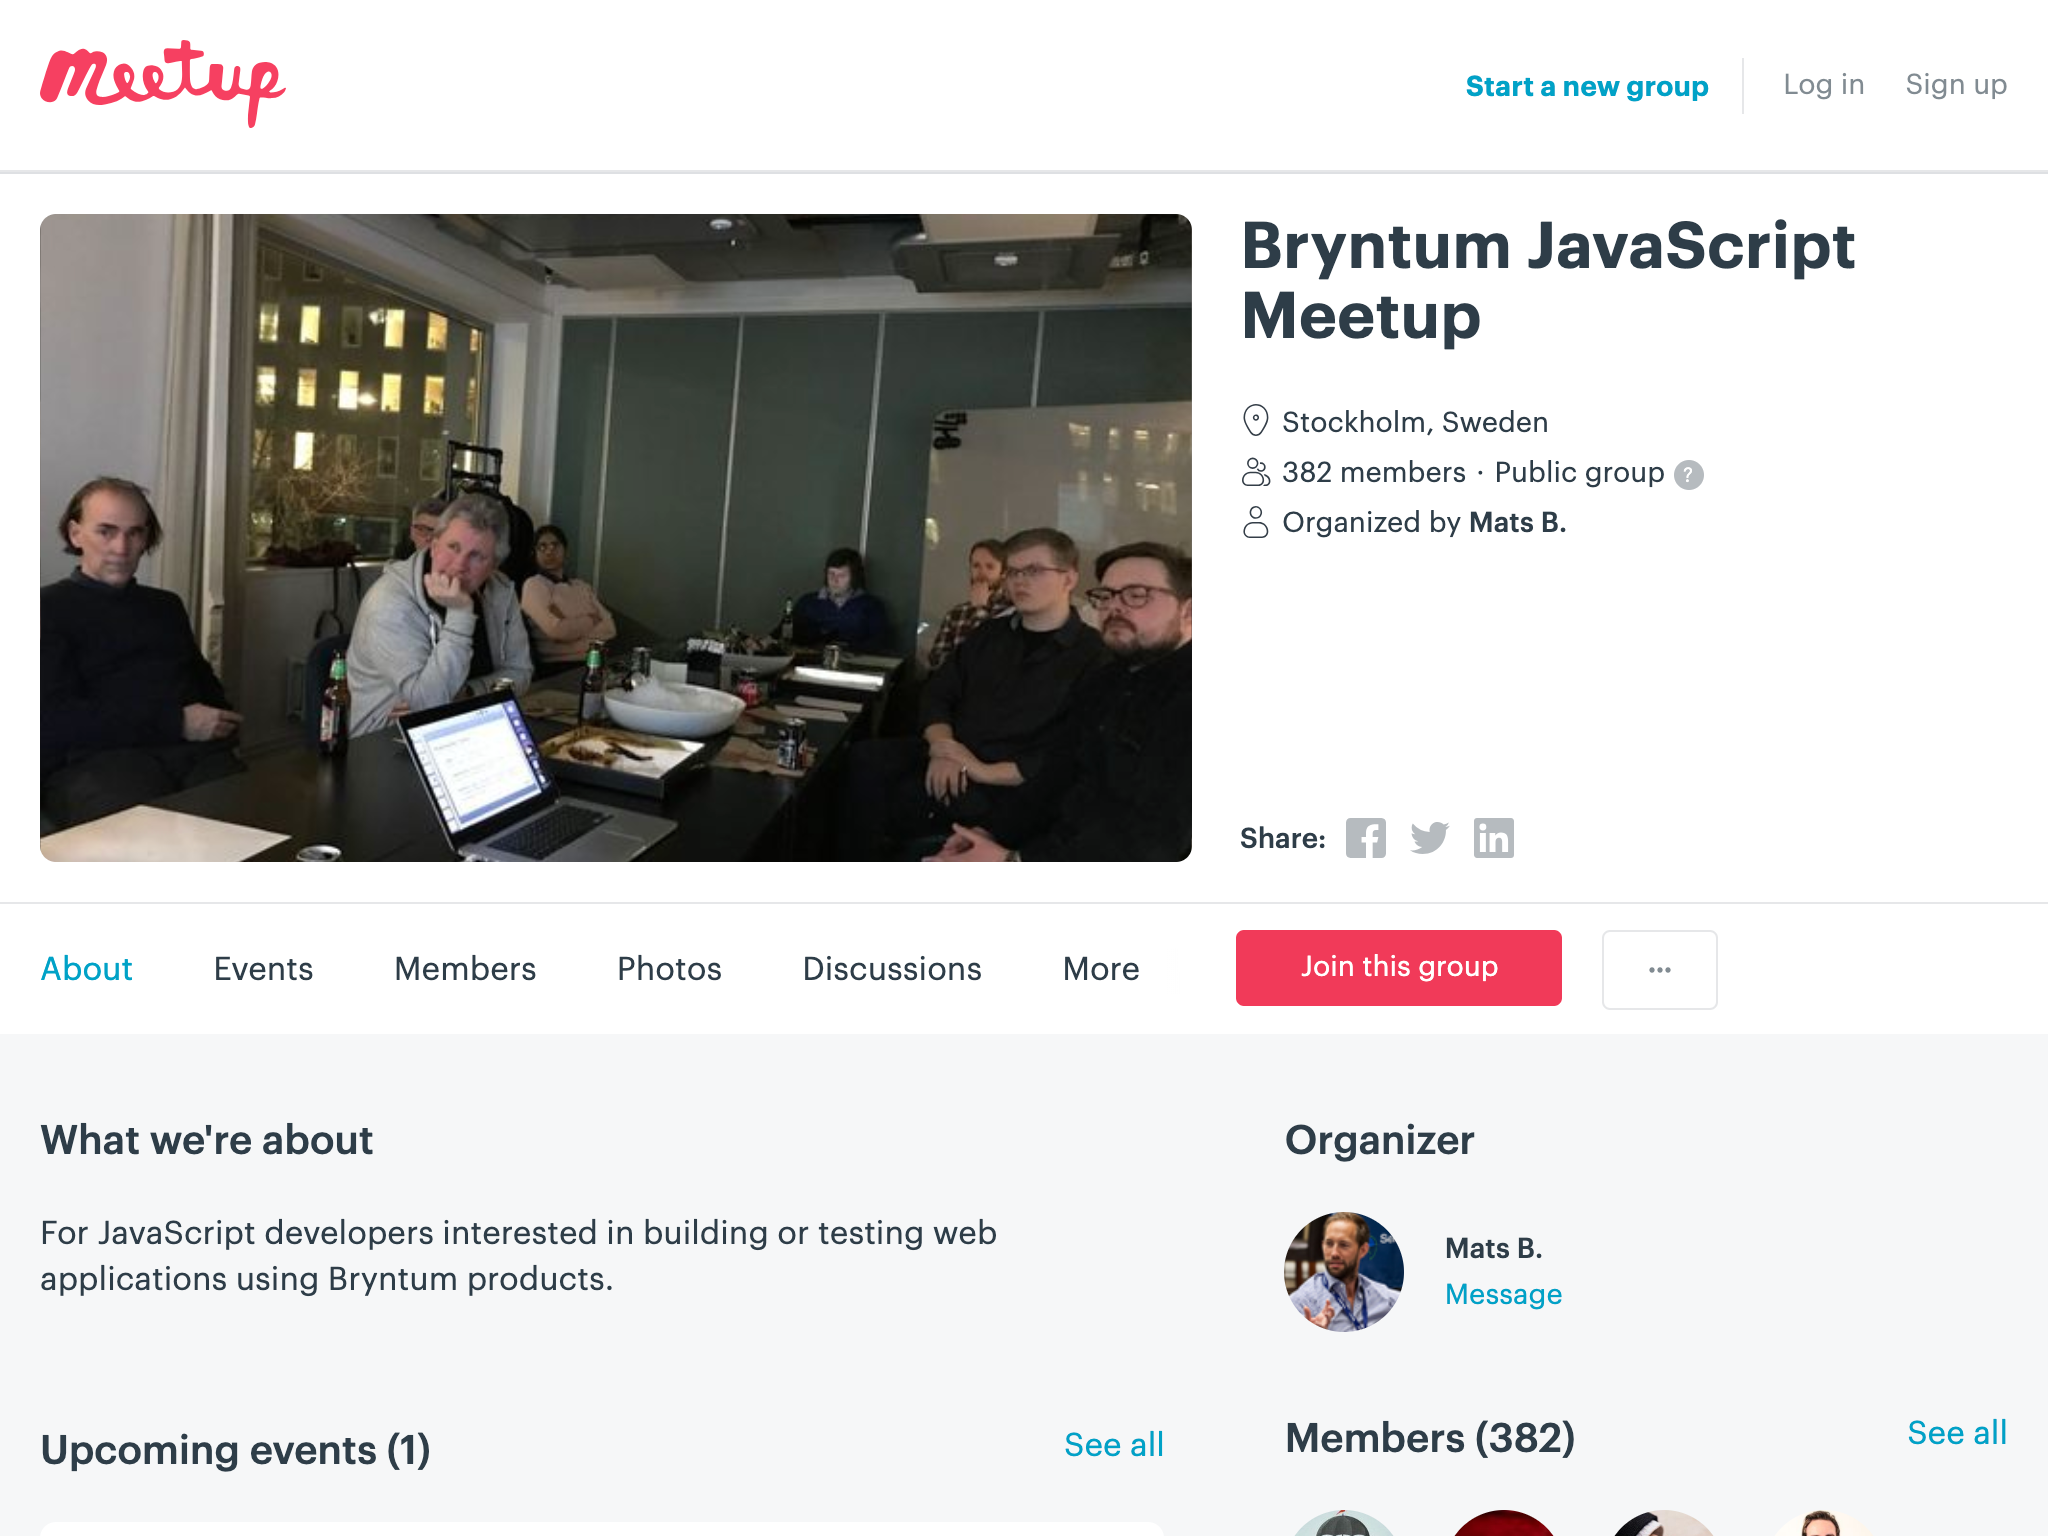Screen dimensions: 2048x1536
Task: Share the group on Facebook
Action: (1365, 838)
